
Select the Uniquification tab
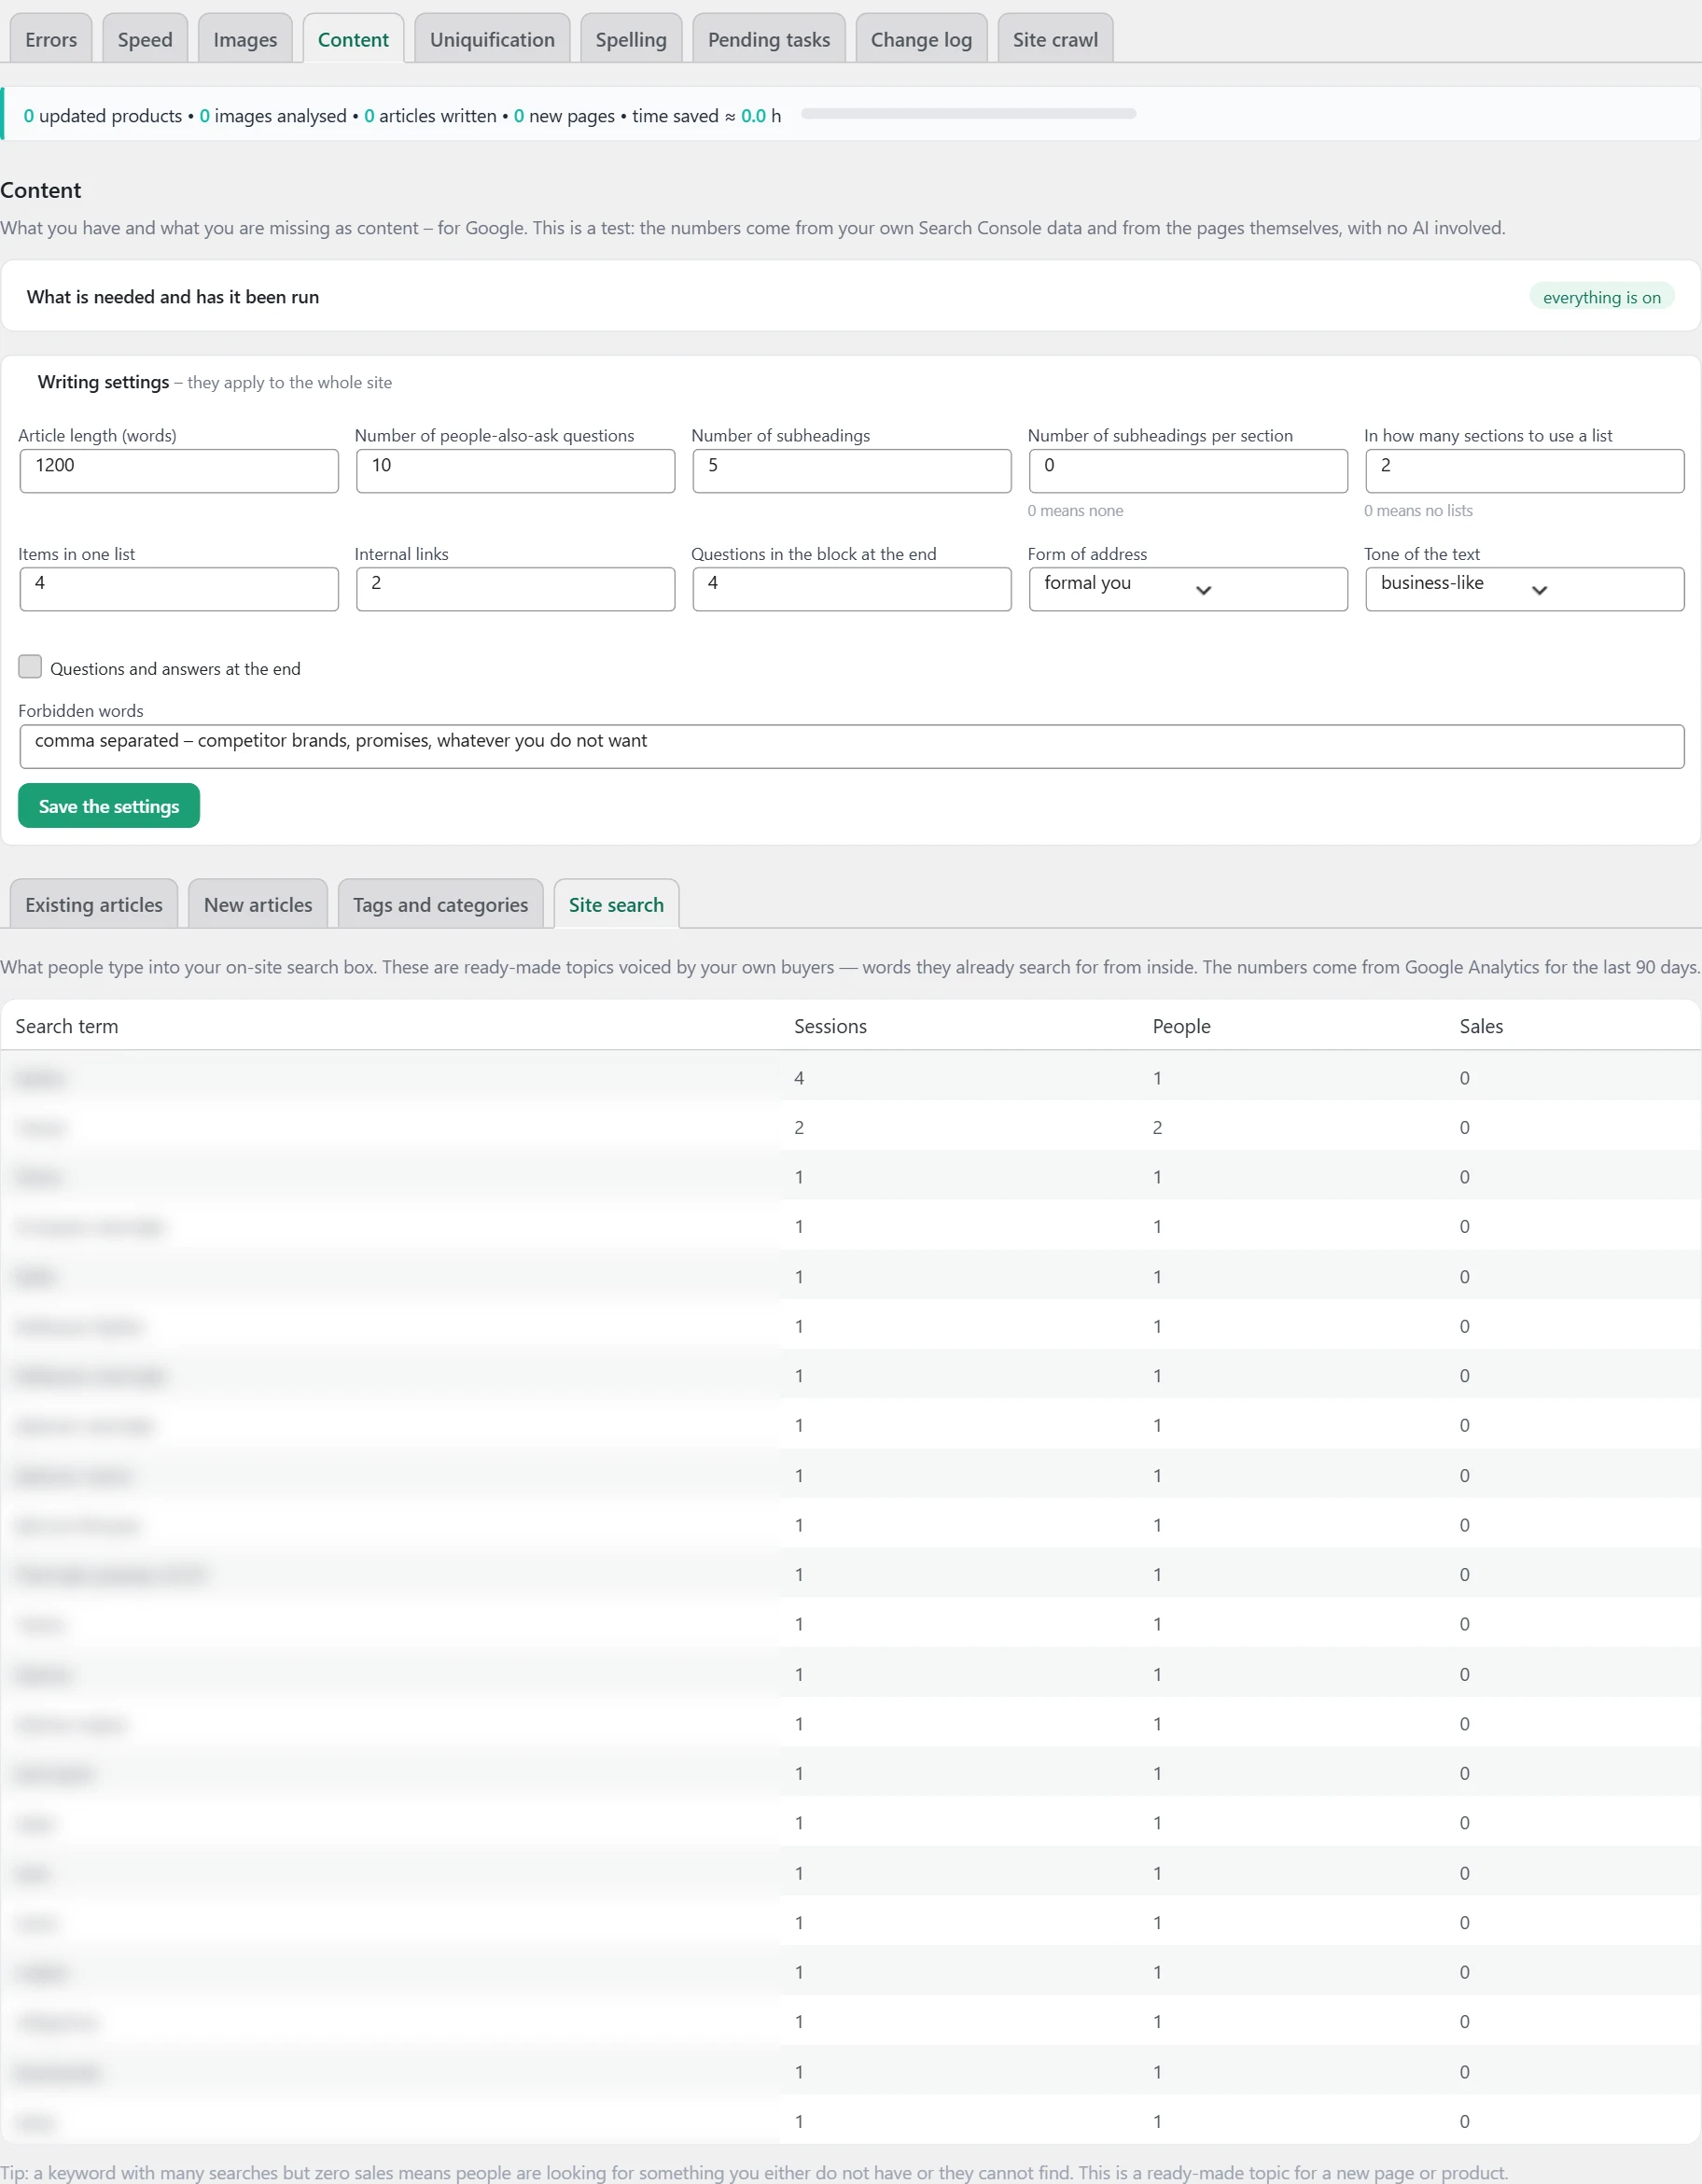492,39
